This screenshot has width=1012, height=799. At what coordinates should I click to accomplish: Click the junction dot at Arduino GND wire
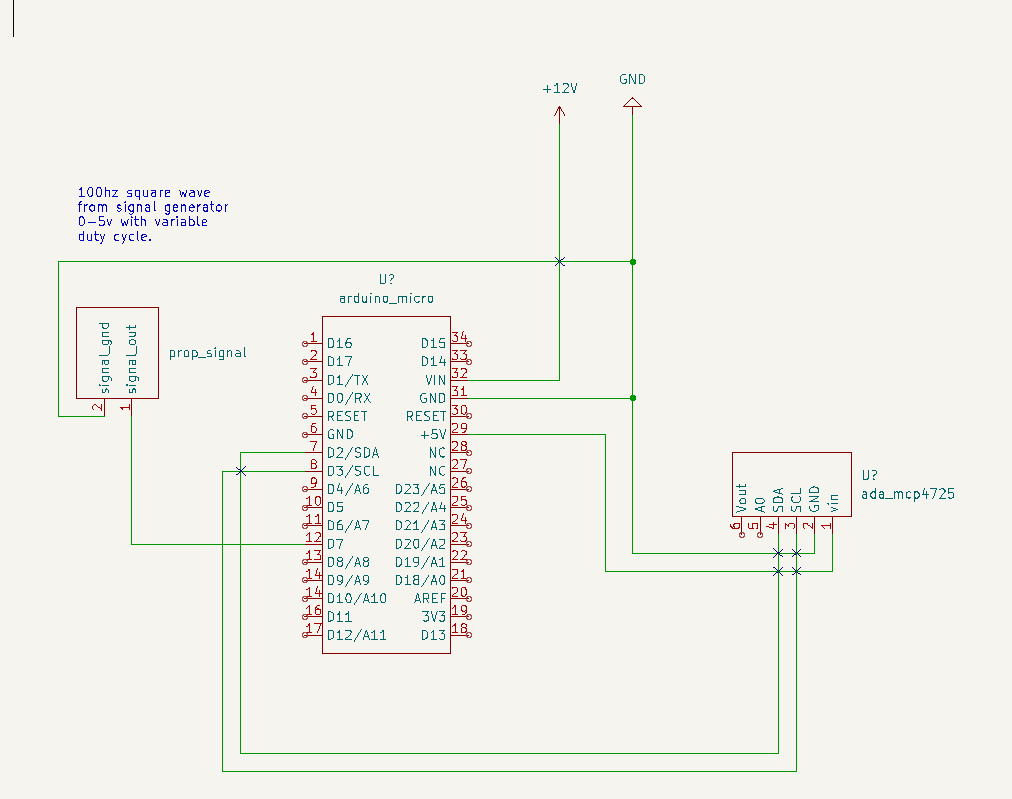[x=633, y=398]
